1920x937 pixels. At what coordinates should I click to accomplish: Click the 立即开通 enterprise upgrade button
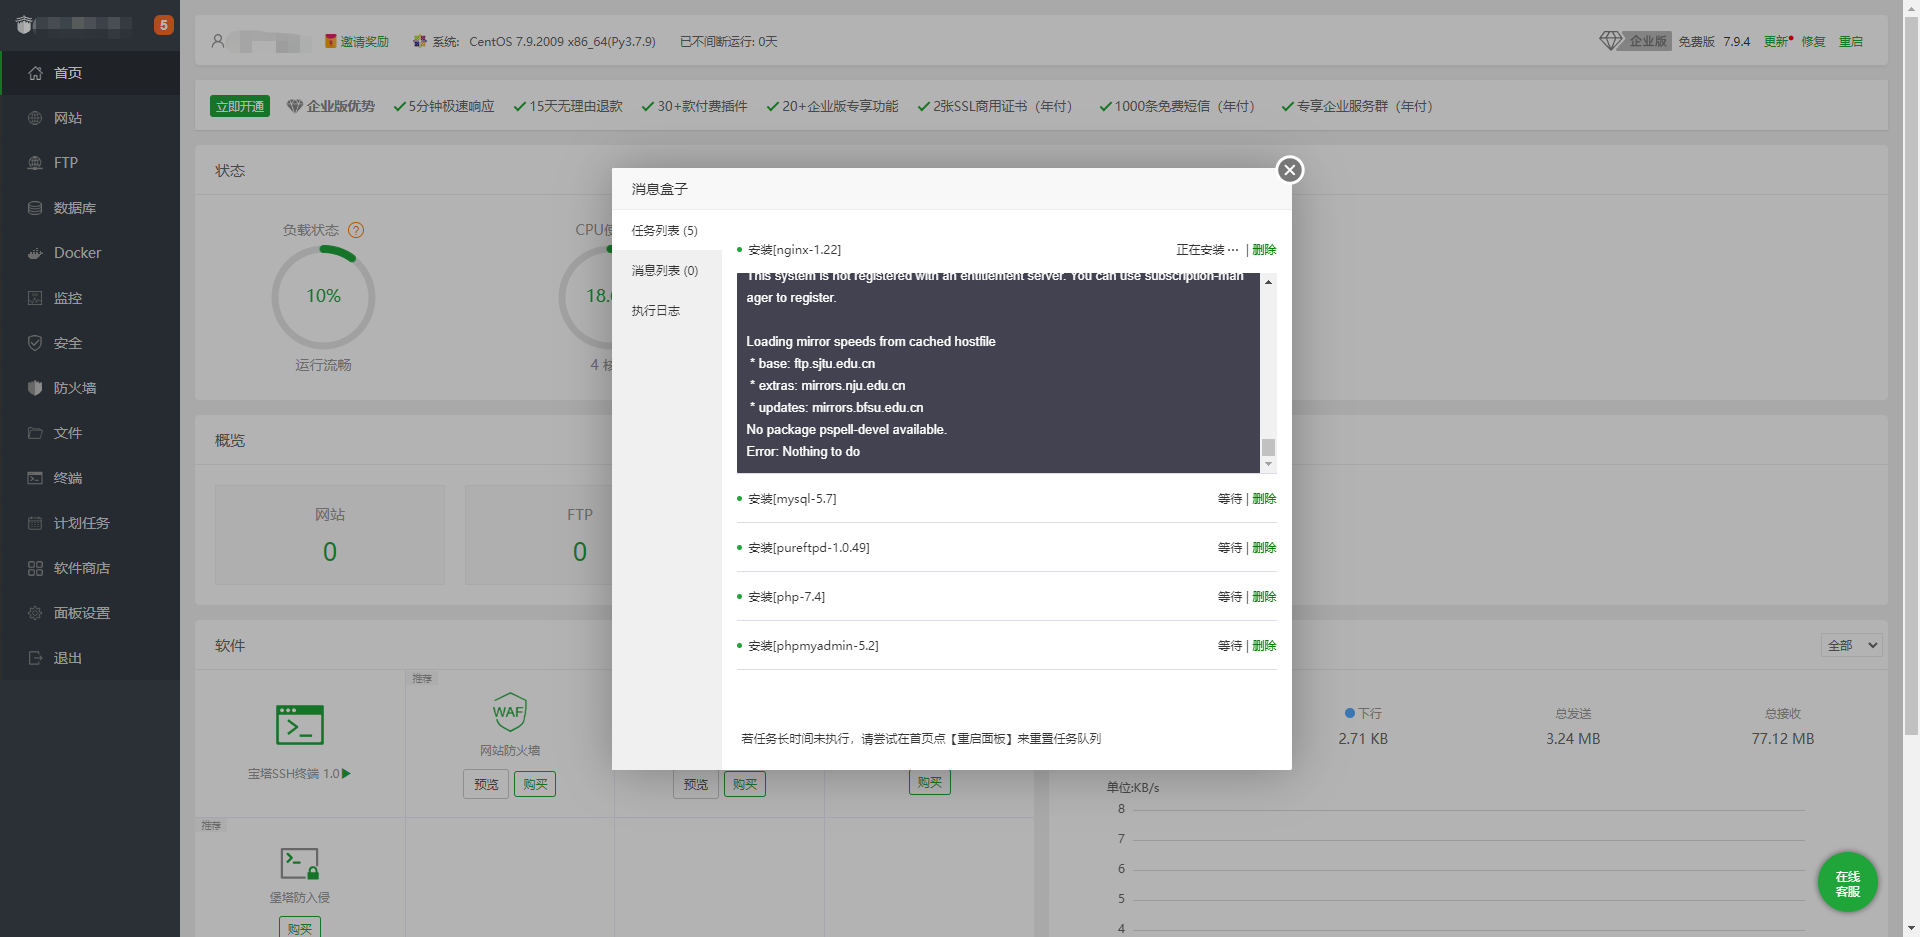pyautogui.click(x=239, y=105)
